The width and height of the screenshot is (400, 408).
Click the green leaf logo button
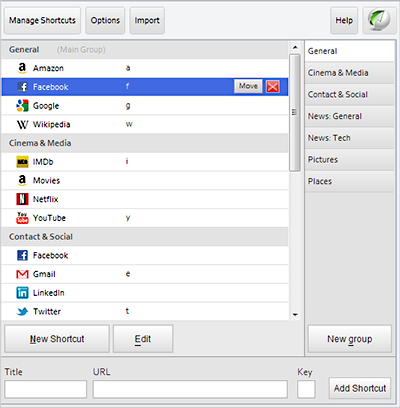click(x=379, y=20)
